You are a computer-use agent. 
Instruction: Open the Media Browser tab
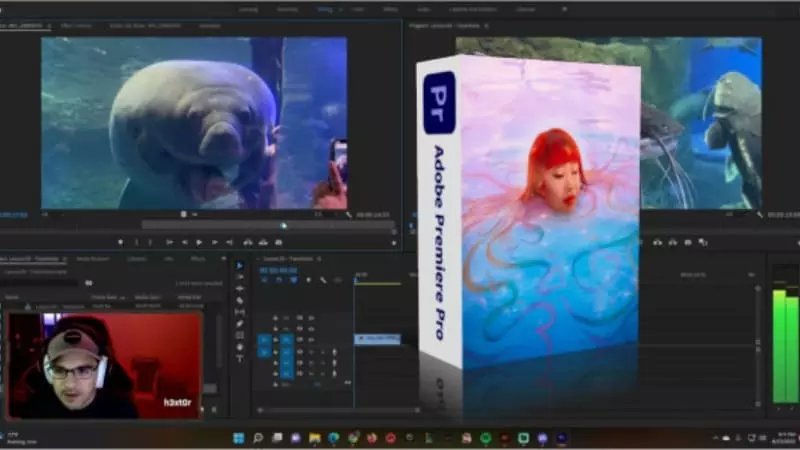[92, 259]
